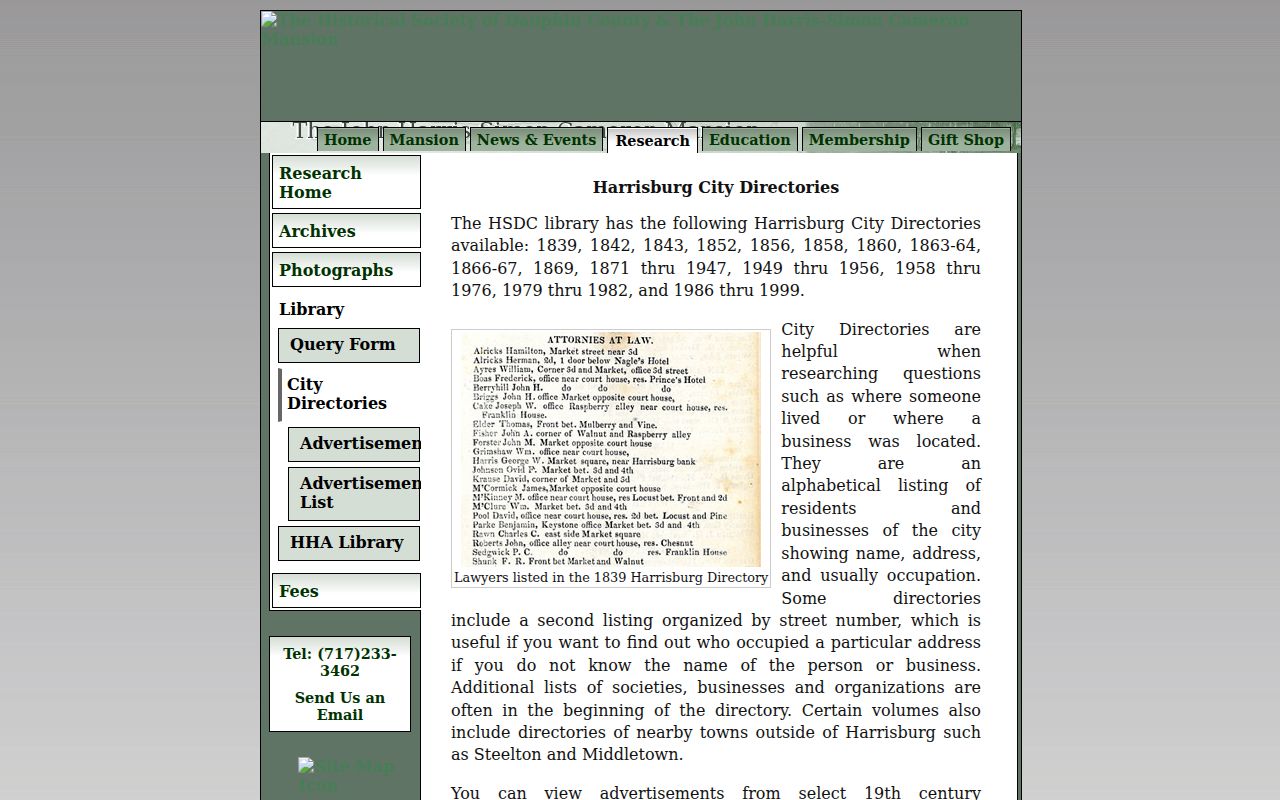The height and width of the screenshot is (800, 1280).
Task: Switch to the Mansion tab
Action: pos(424,140)
